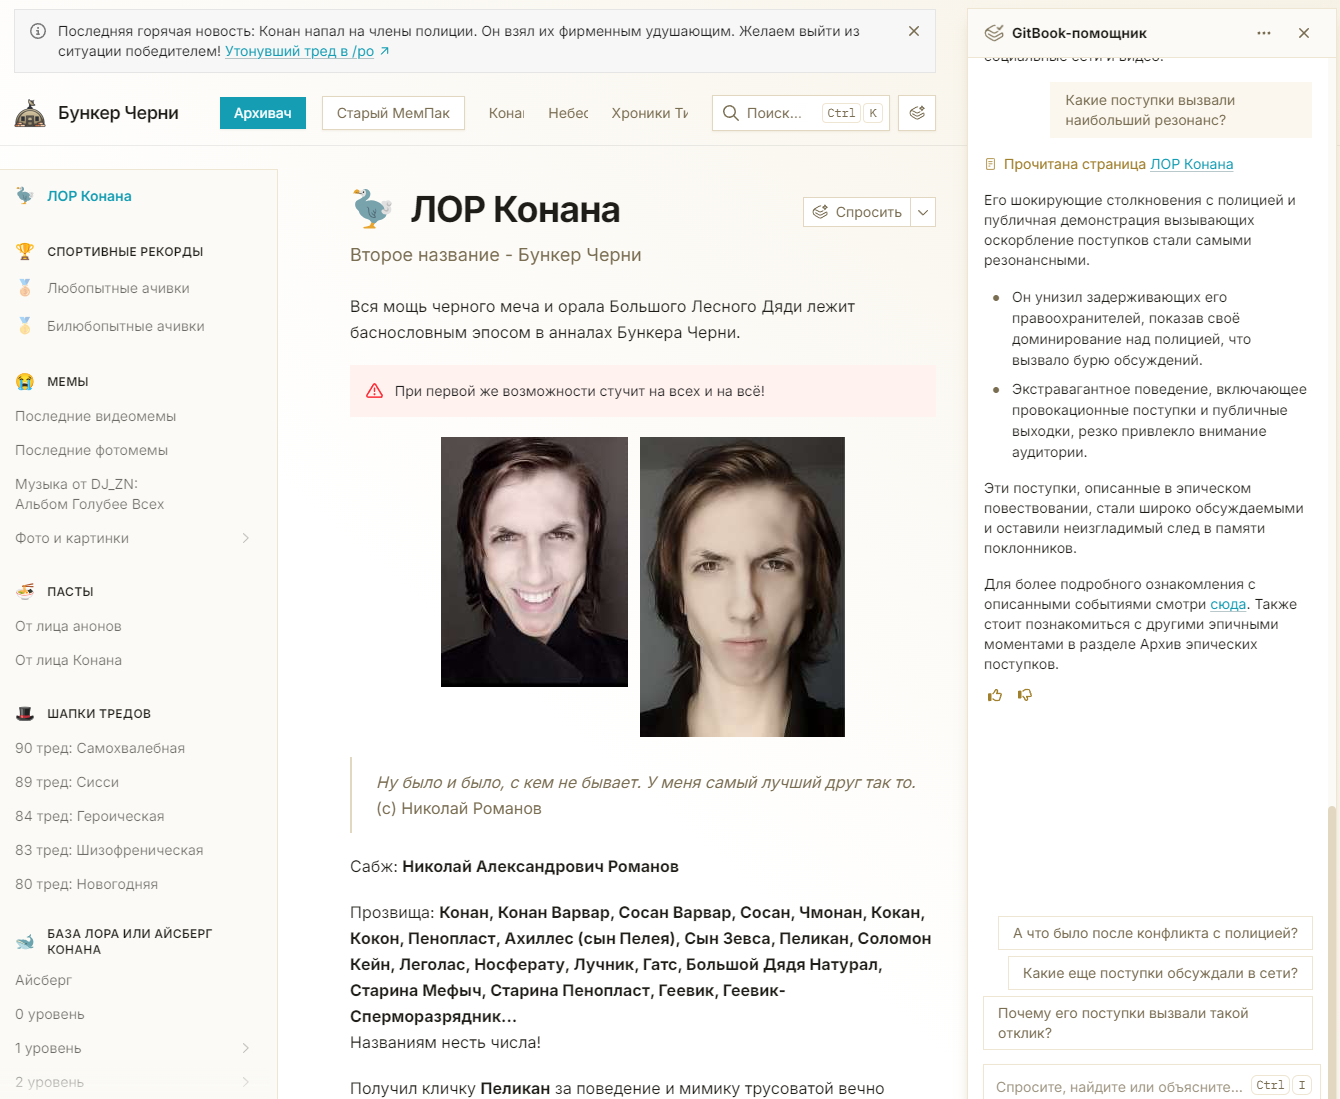Click the thumbs-up feedback icon

pos(995,695)
